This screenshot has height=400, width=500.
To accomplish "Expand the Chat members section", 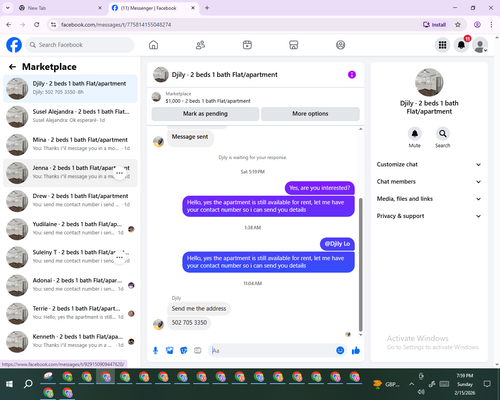I will pos(429,182).
